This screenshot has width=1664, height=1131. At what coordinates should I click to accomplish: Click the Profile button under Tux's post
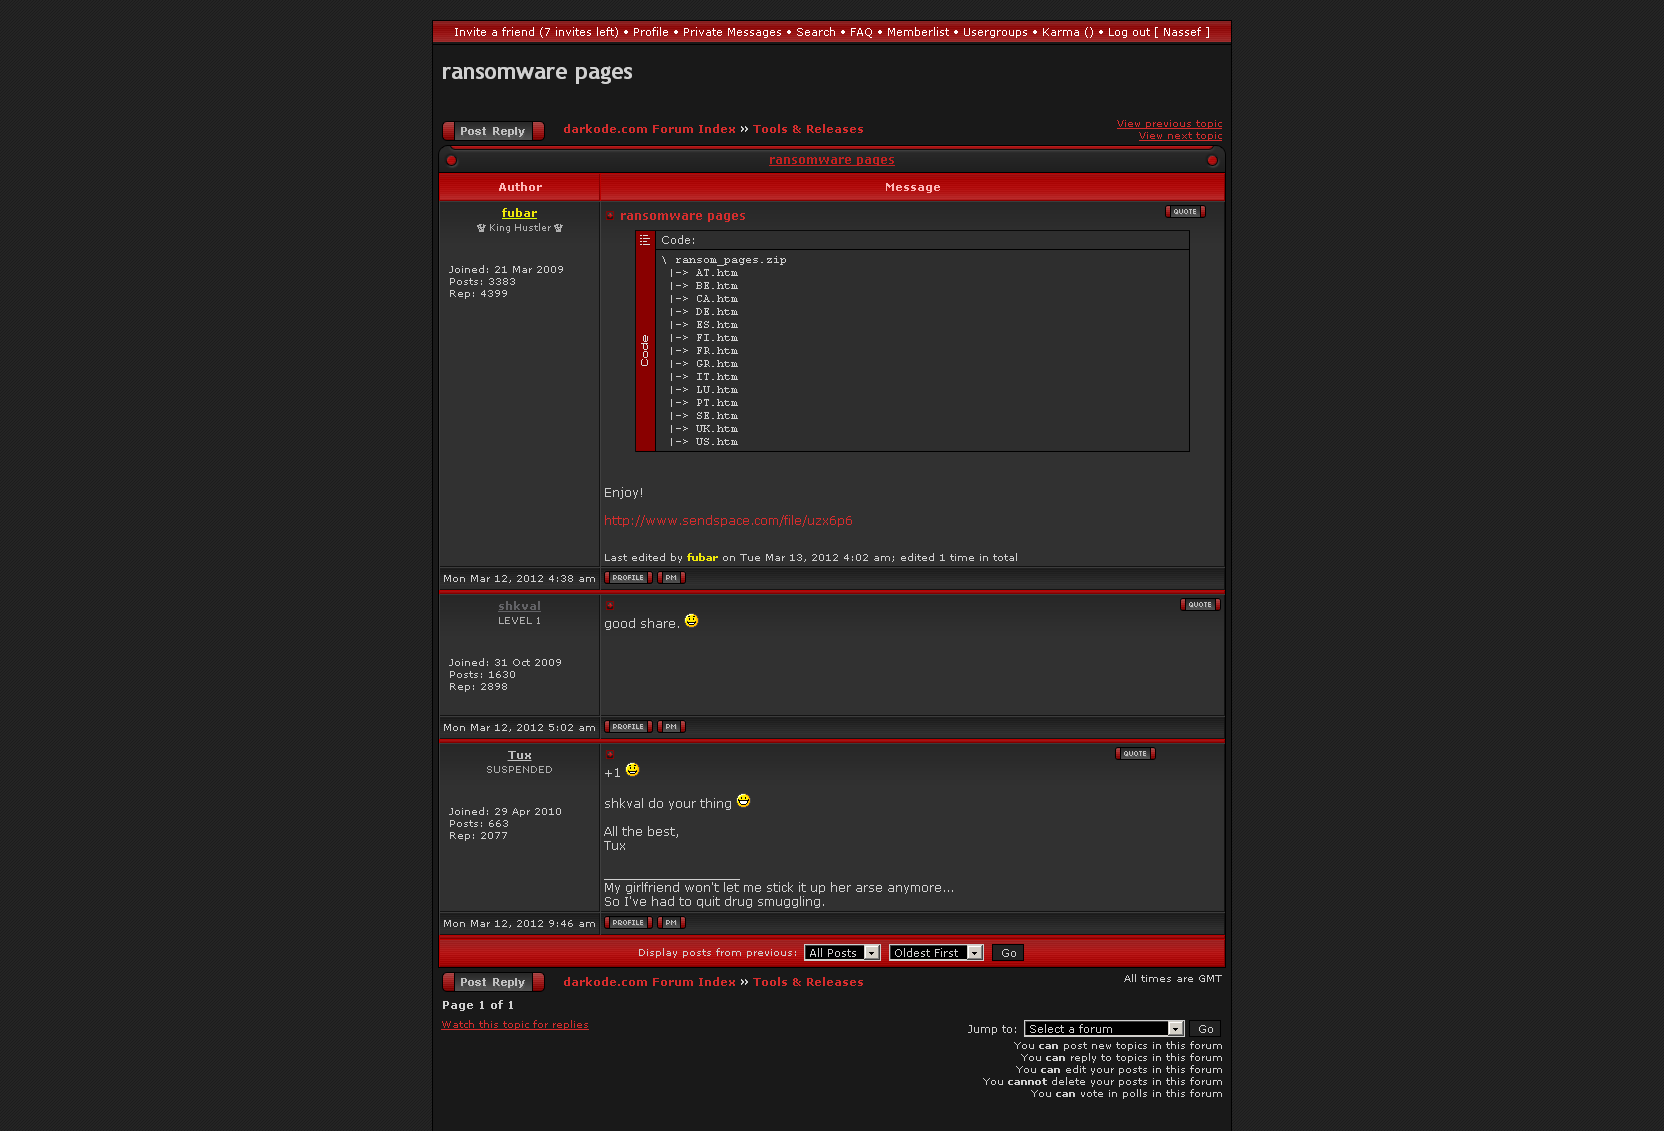pos(628,923)
